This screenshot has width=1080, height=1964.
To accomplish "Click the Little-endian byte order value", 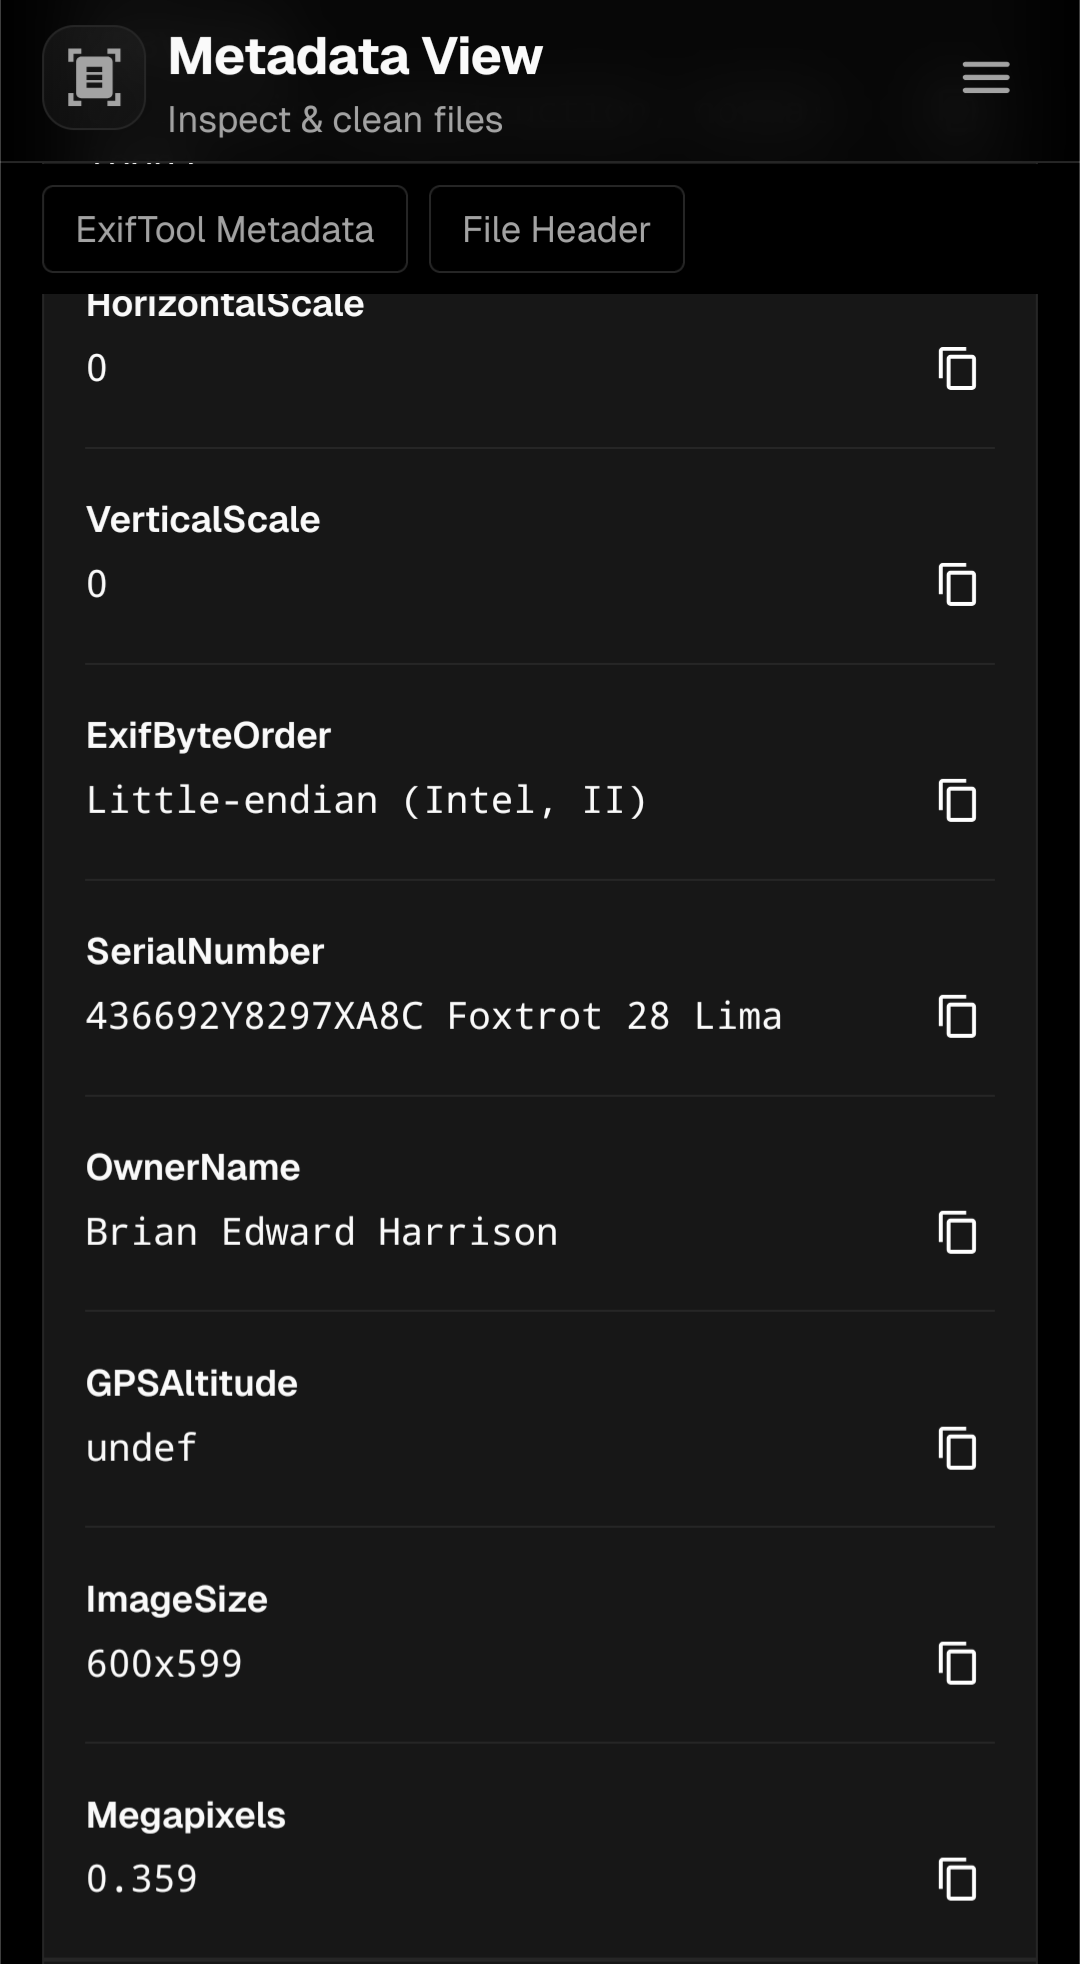I will 366,801.
